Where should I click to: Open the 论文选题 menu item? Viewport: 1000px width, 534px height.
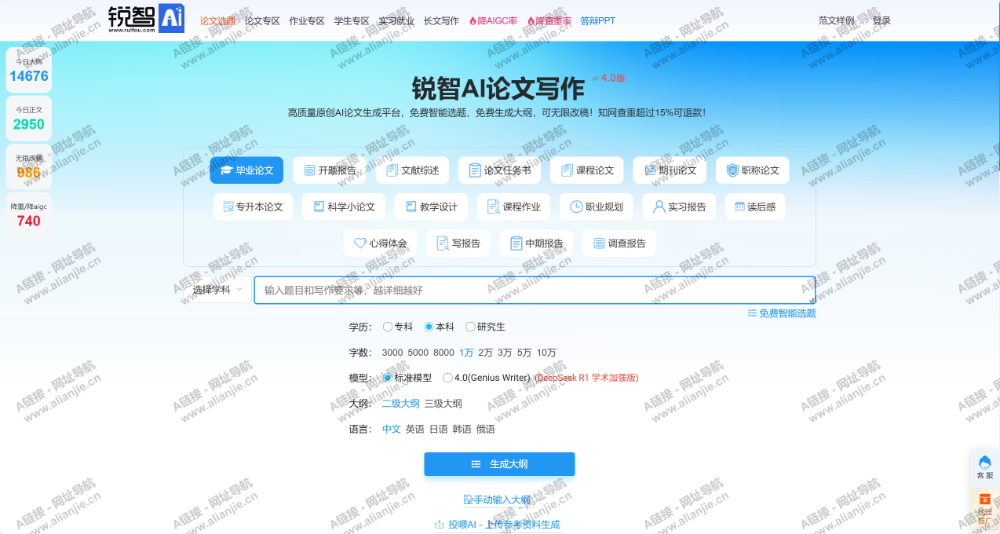click(217, 20)
